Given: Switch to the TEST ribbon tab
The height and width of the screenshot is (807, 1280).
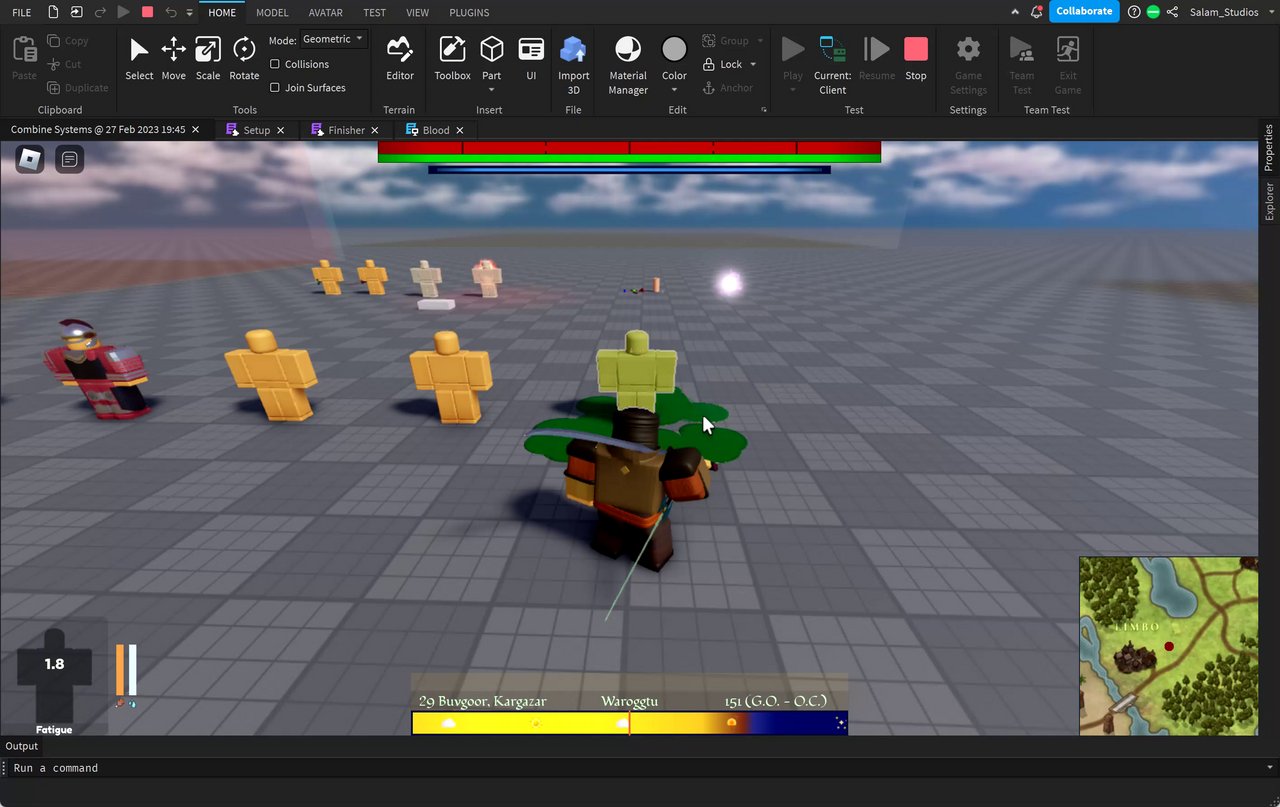Looking at the screenshot, I should tap(374, 12).
